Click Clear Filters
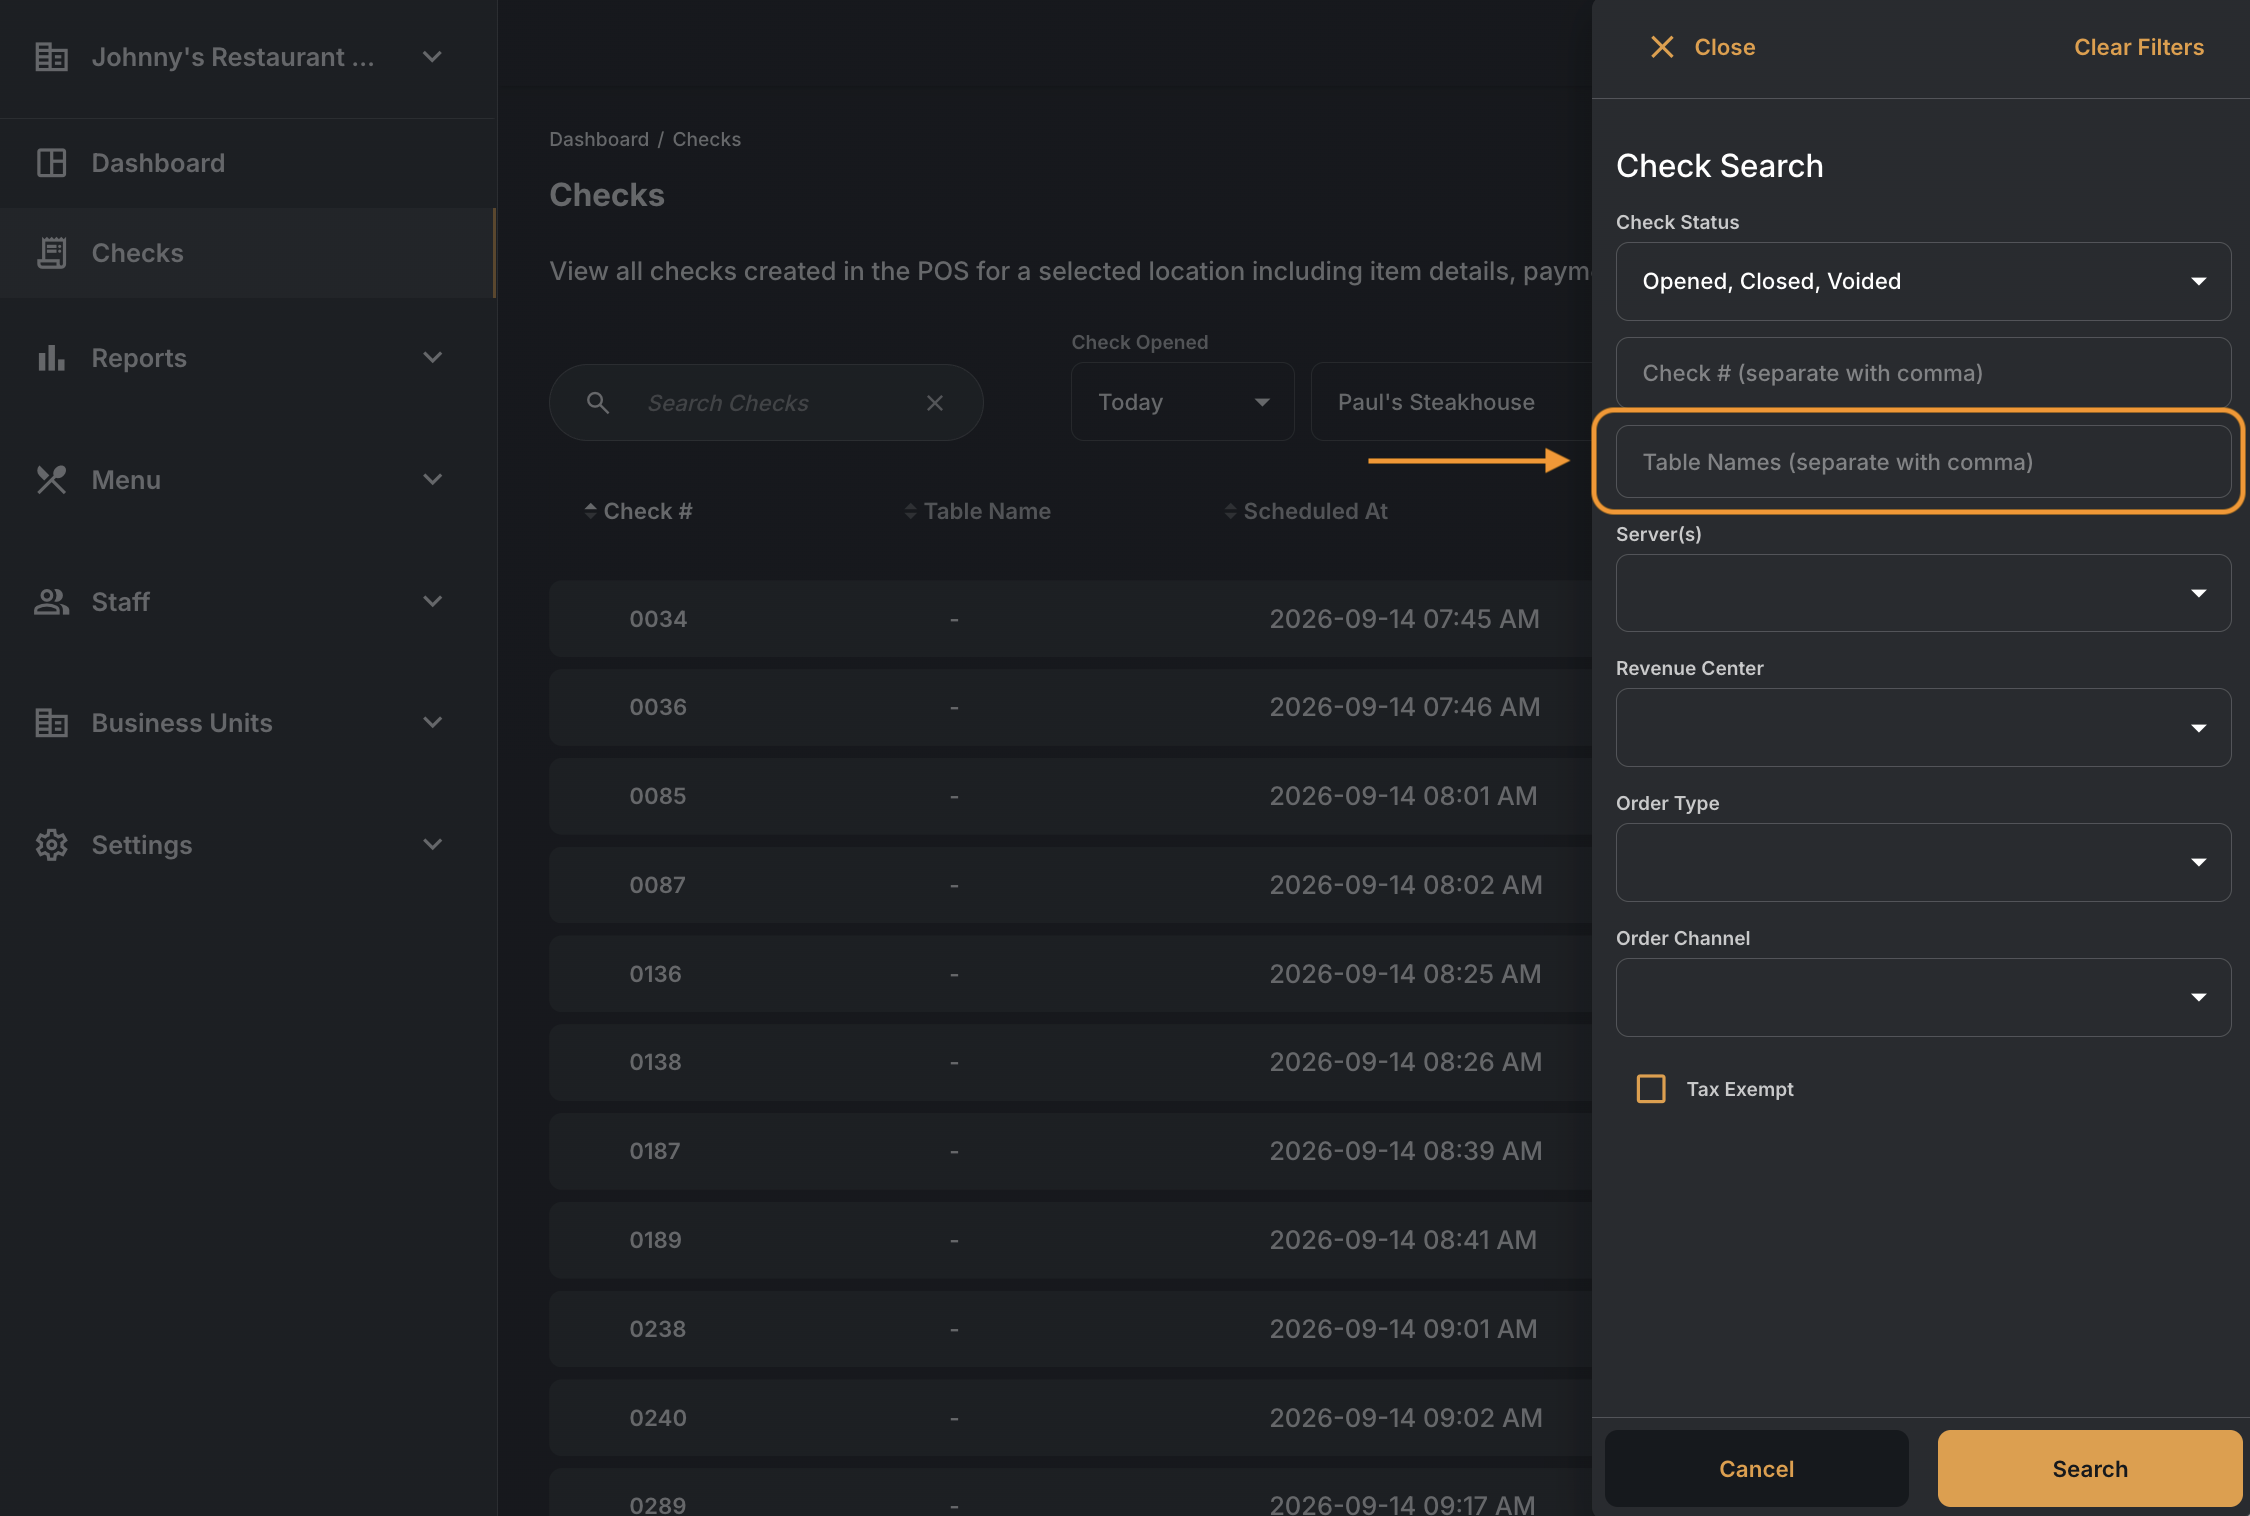Screen dimensions: 2250x1516 click(2139, 47)
